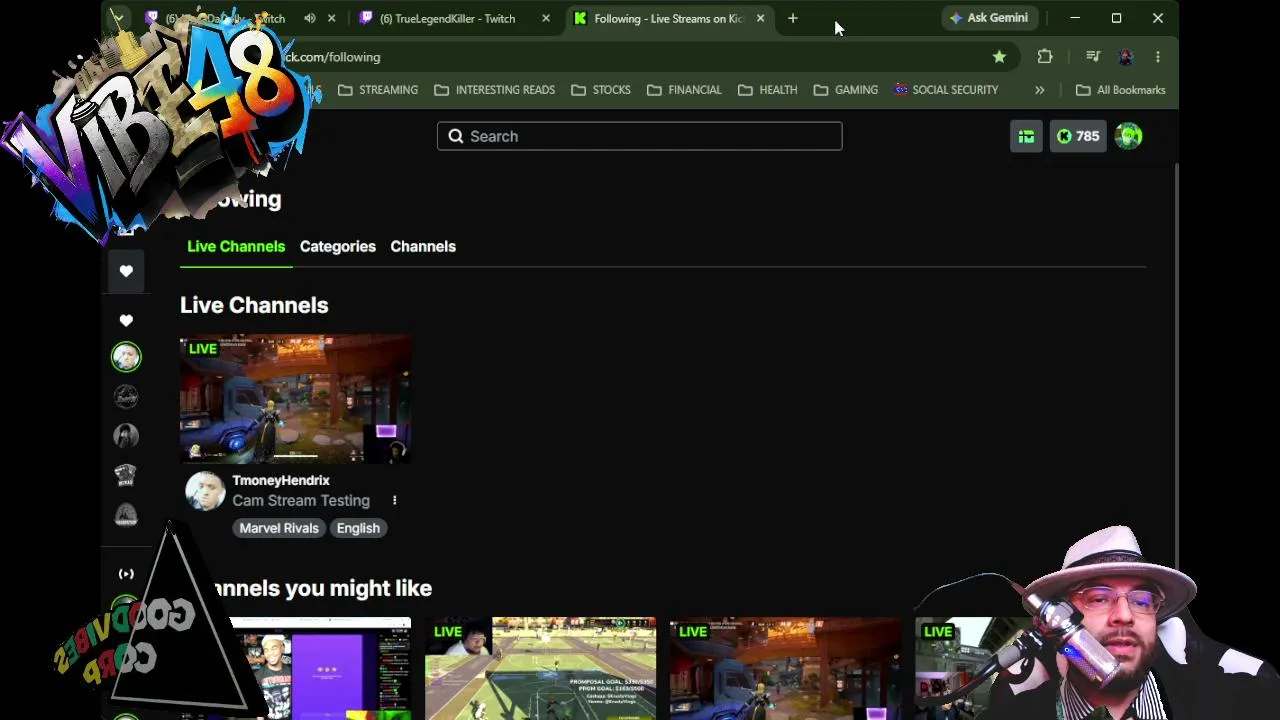Image resolution: width=1280 pixels, height=720 pixels.
Task: Click the lower heart icon in sidebar
Action: click(x=126, y=321)
